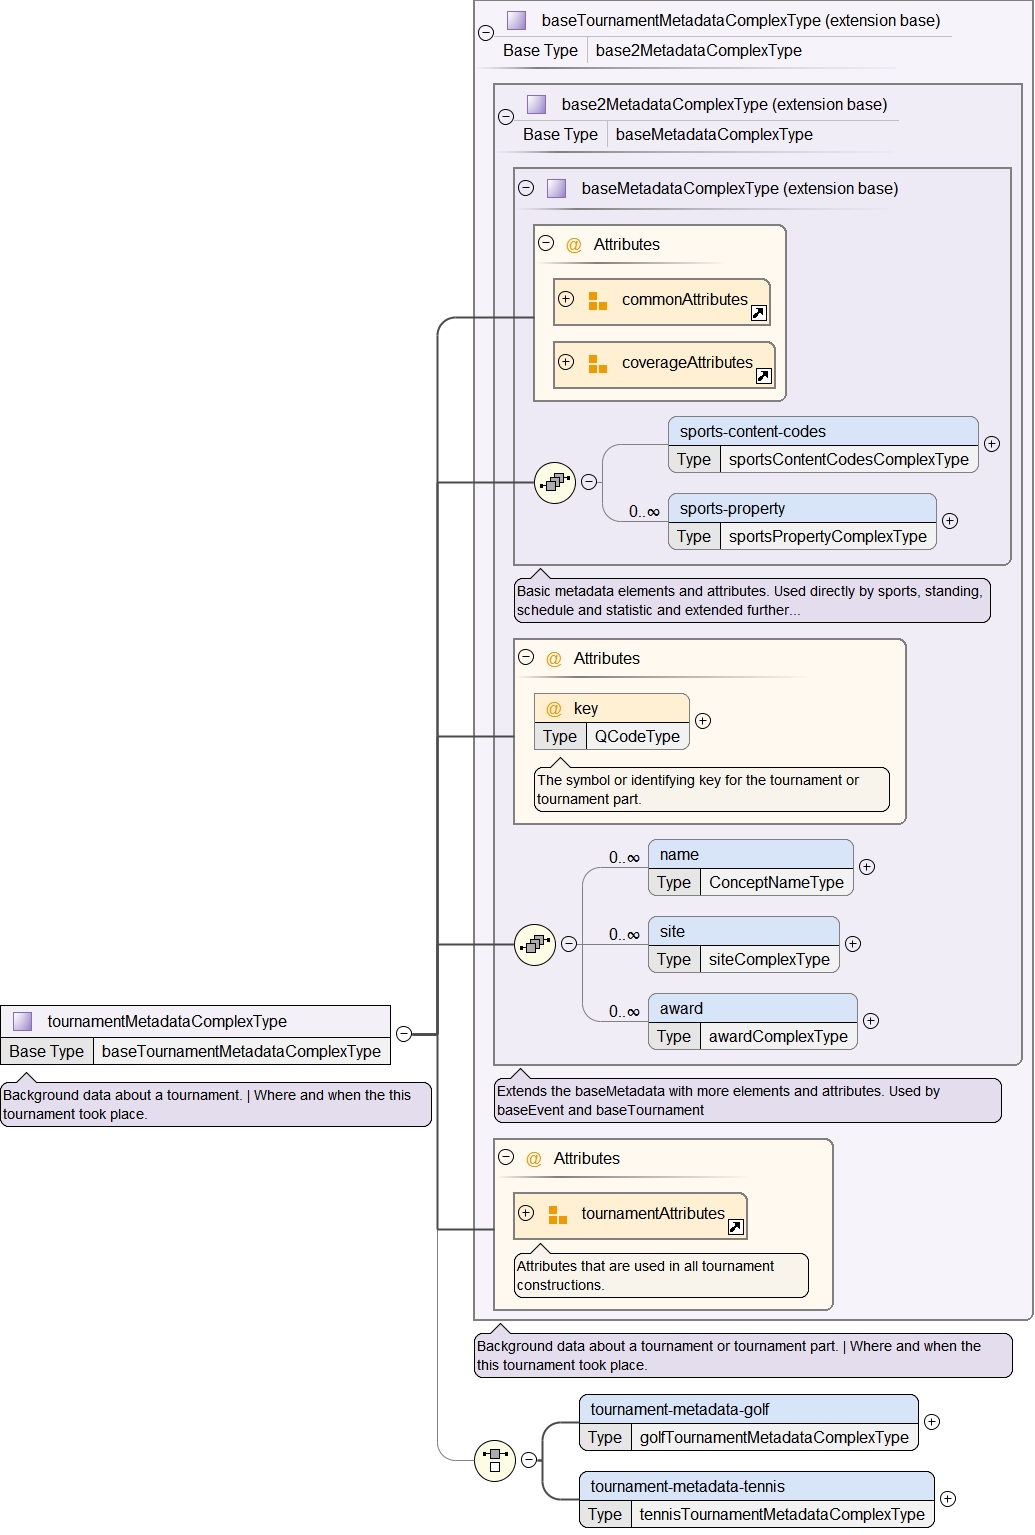Viewport: 1035px width, 1535px height.
Task: Expand the tournament-metadata-golf element
Action: 932,1422
